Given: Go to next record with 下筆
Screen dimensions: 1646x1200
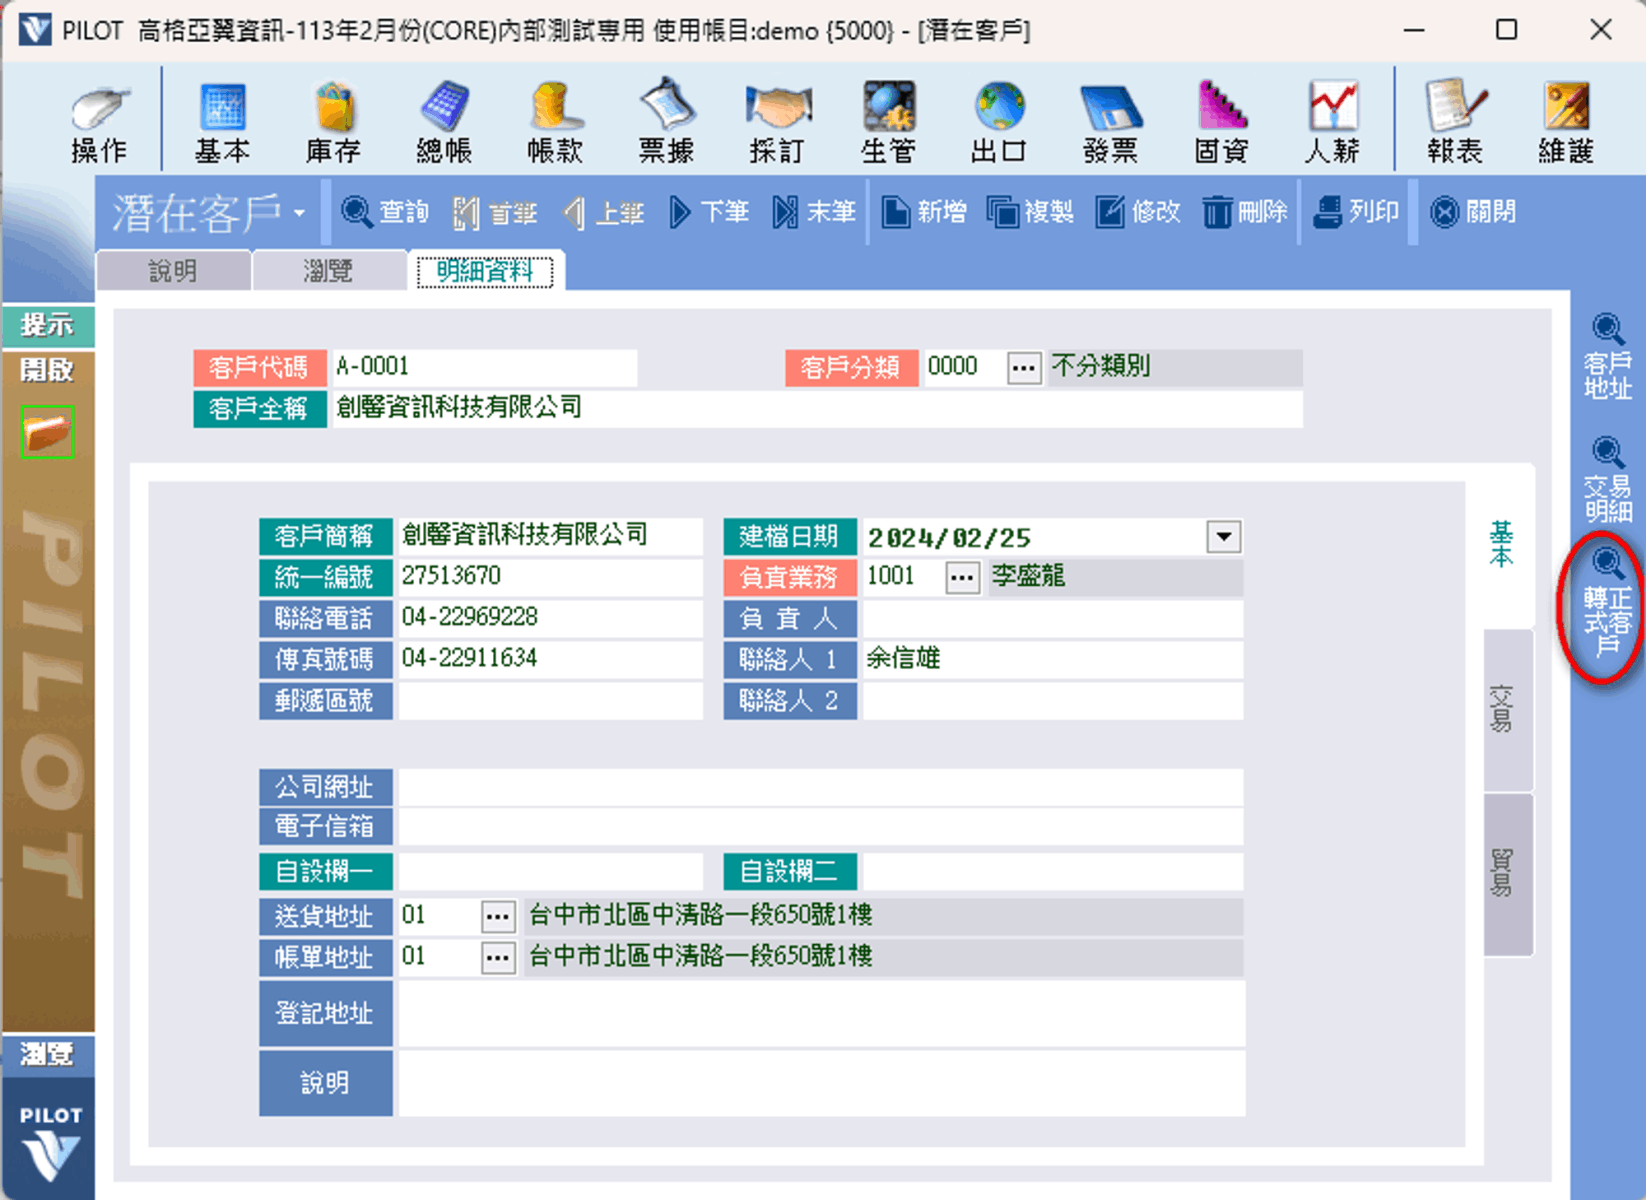Looking at the screenshot, I should pyautogui.click(x=709, y=212).
